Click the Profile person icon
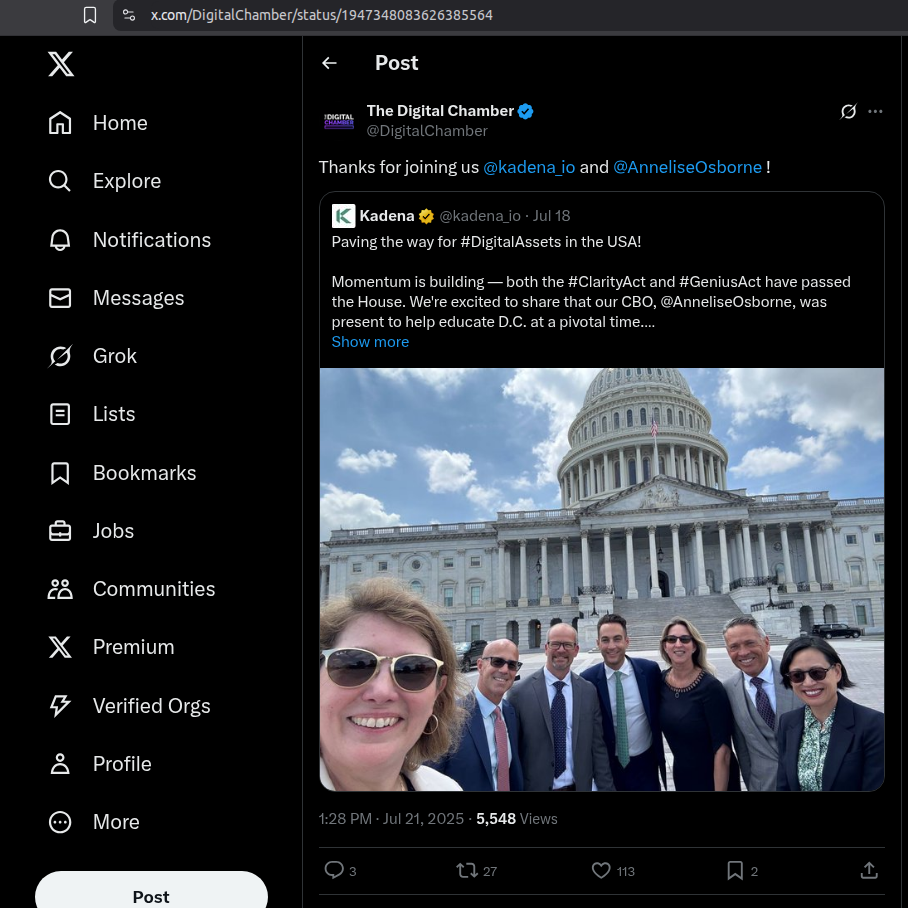Screen dimensions: 908x908 [60, 763]
